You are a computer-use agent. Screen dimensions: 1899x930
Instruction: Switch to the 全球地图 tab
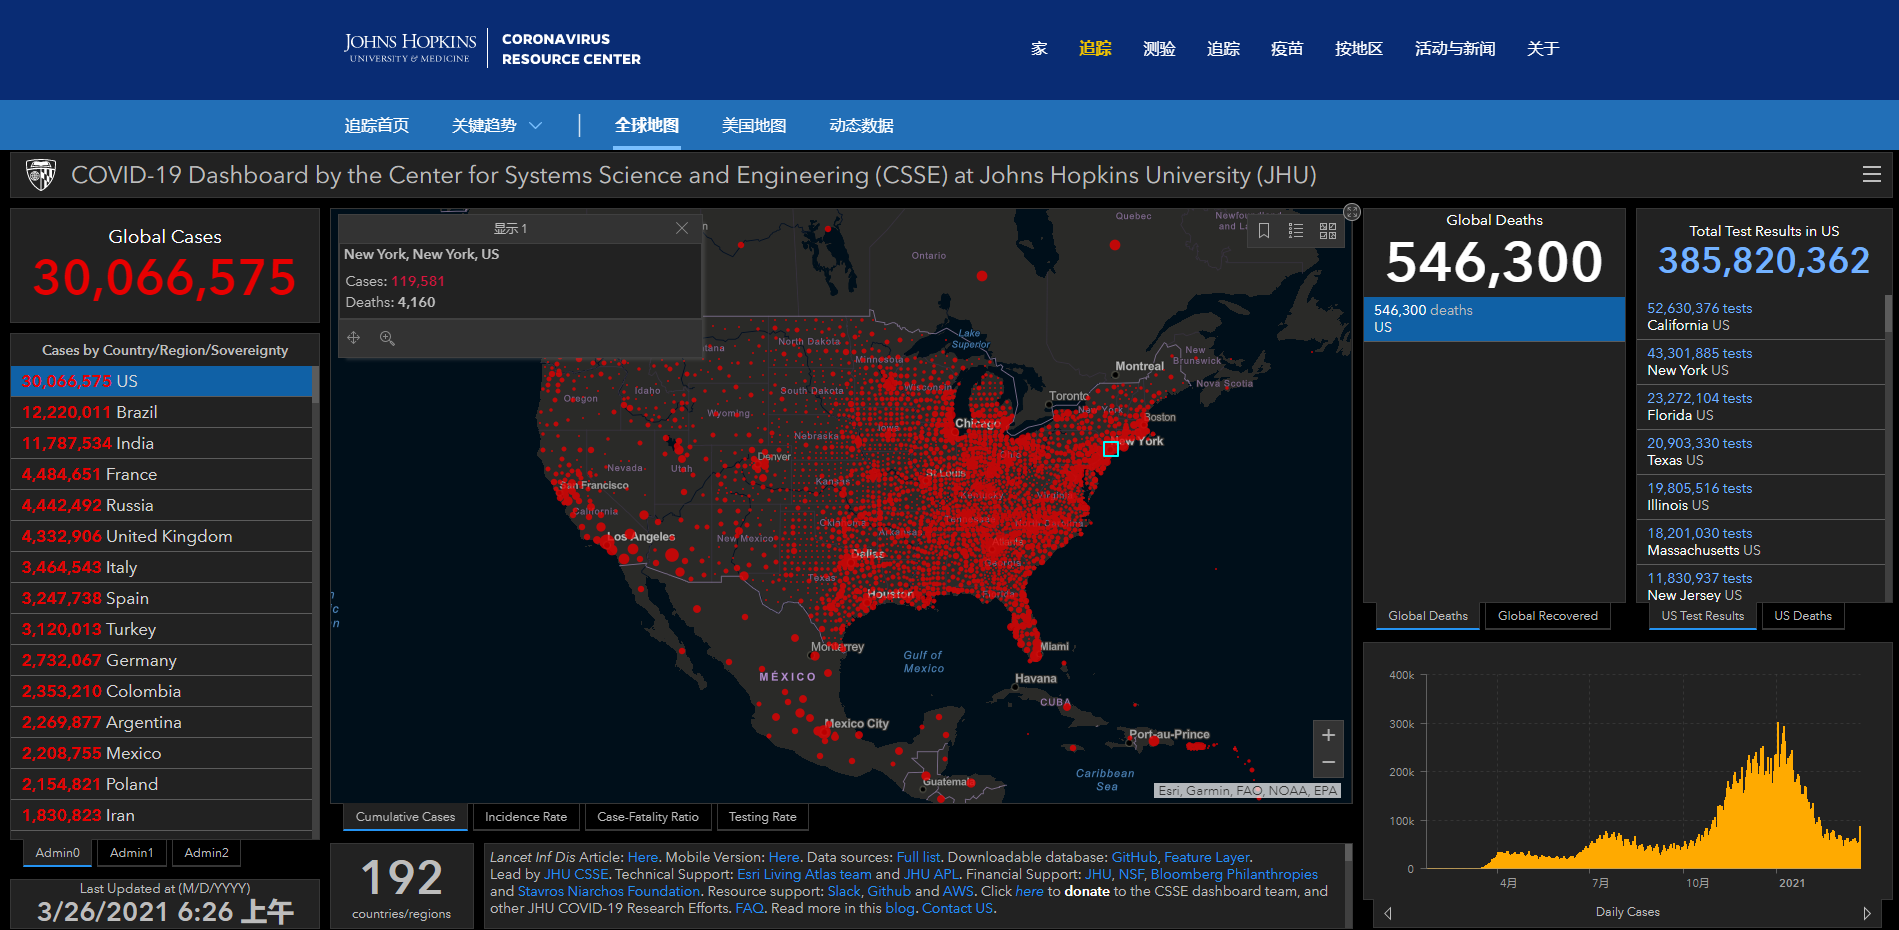[647, 126]
